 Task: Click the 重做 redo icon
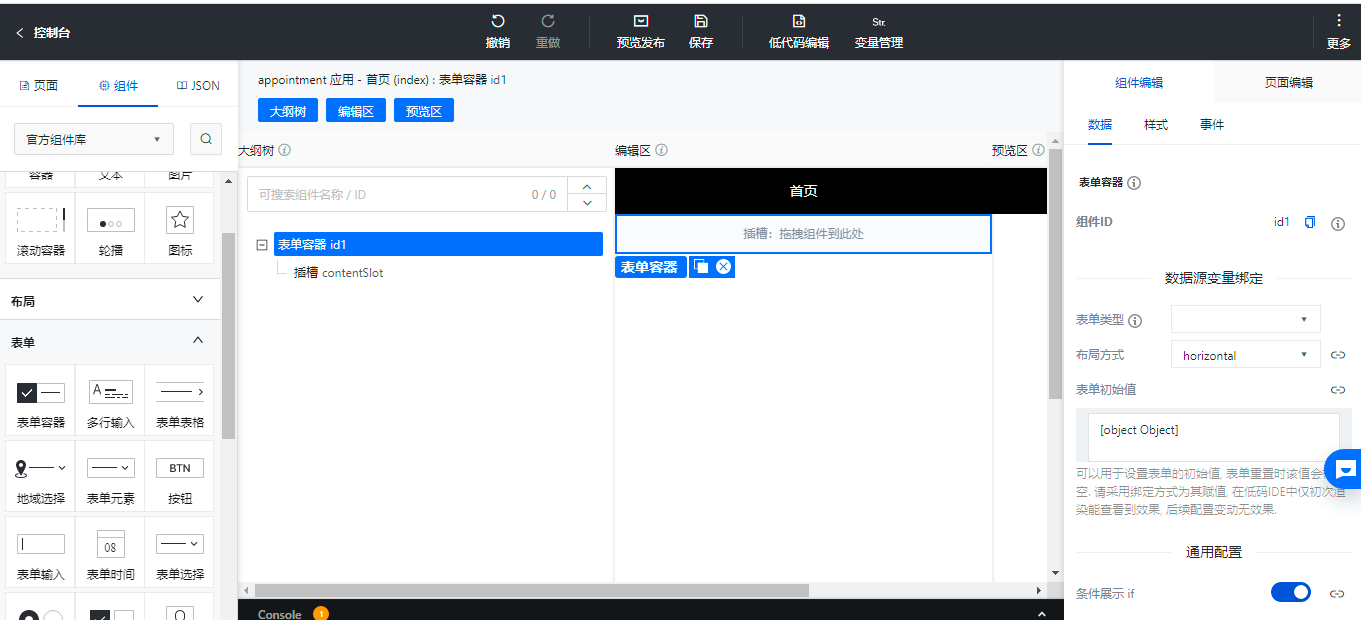point(548,21)
